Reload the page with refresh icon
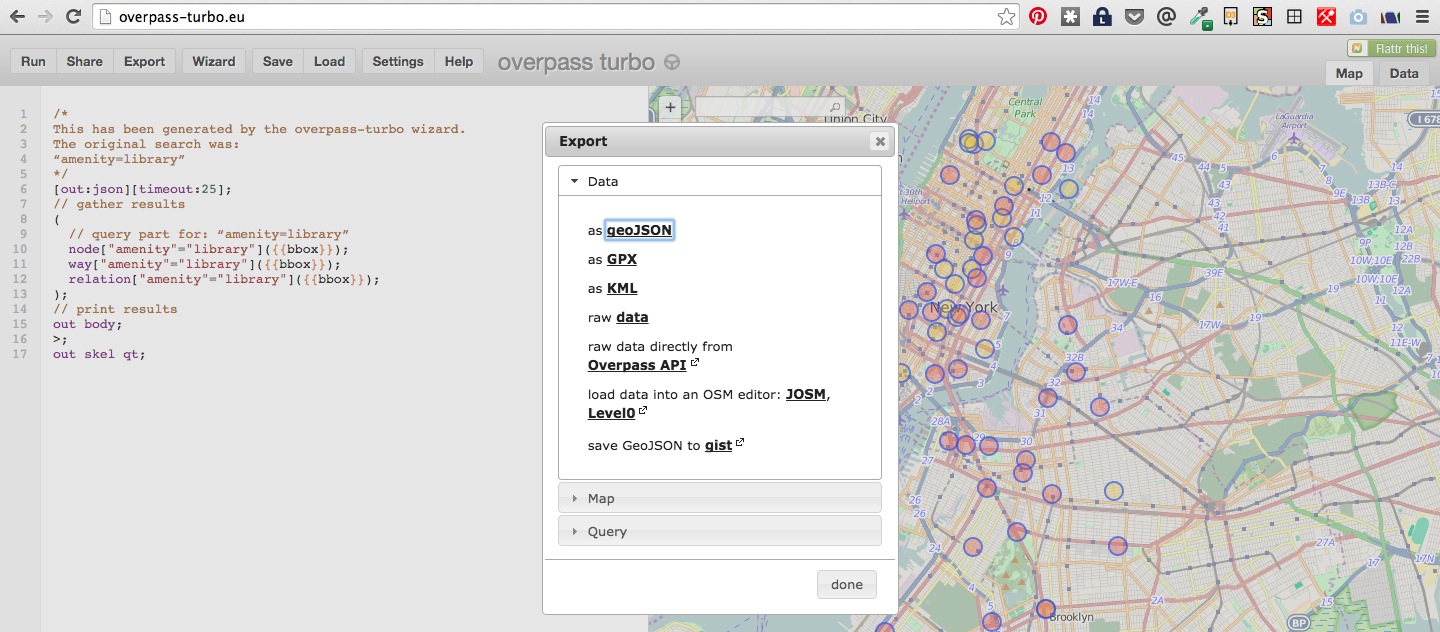The height and width of the screenshot is (632, 1440). click(73, 17)
